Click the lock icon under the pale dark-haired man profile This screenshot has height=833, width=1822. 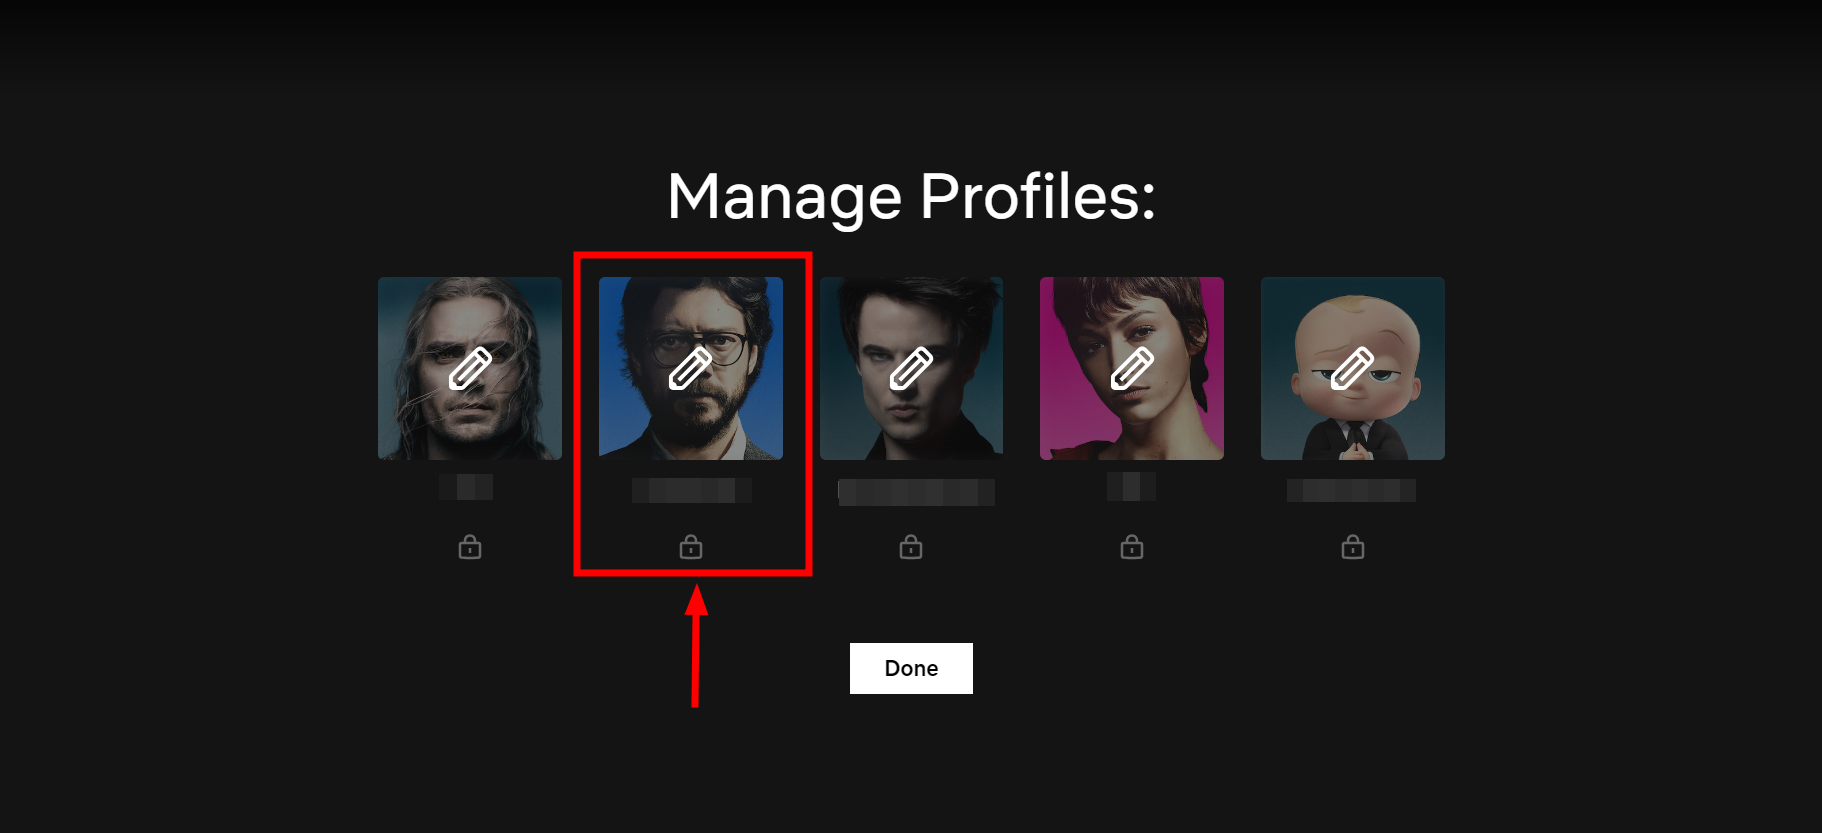point(911,547)
